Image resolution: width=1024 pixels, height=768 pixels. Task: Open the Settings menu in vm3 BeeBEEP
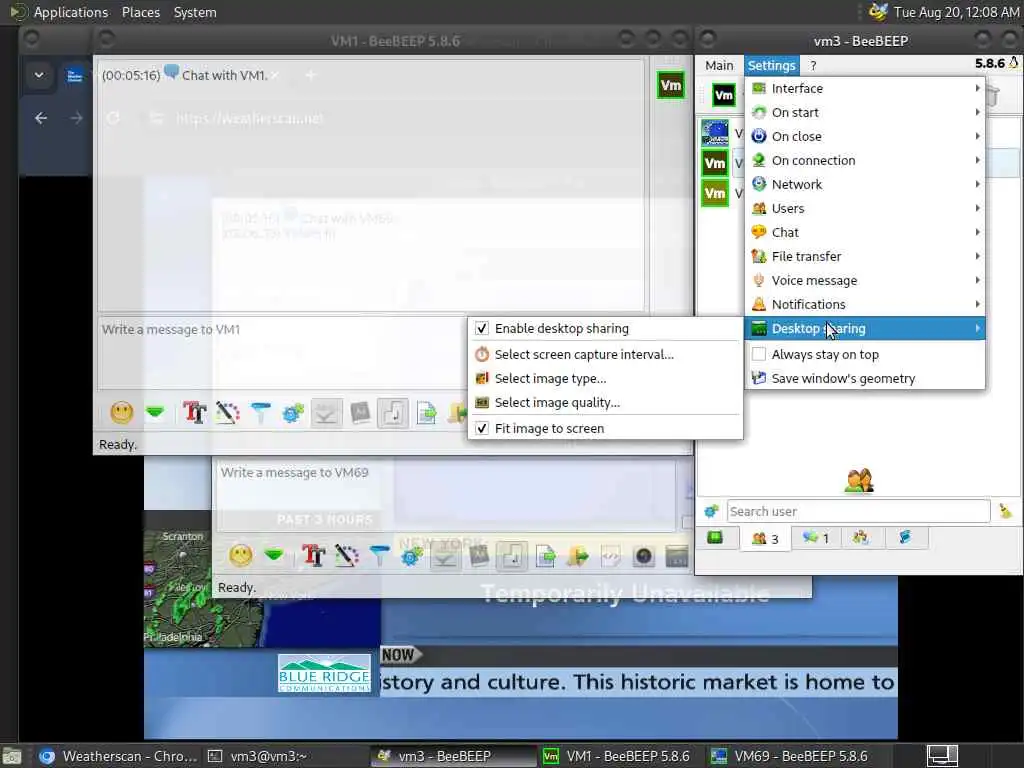pos(771,65)
